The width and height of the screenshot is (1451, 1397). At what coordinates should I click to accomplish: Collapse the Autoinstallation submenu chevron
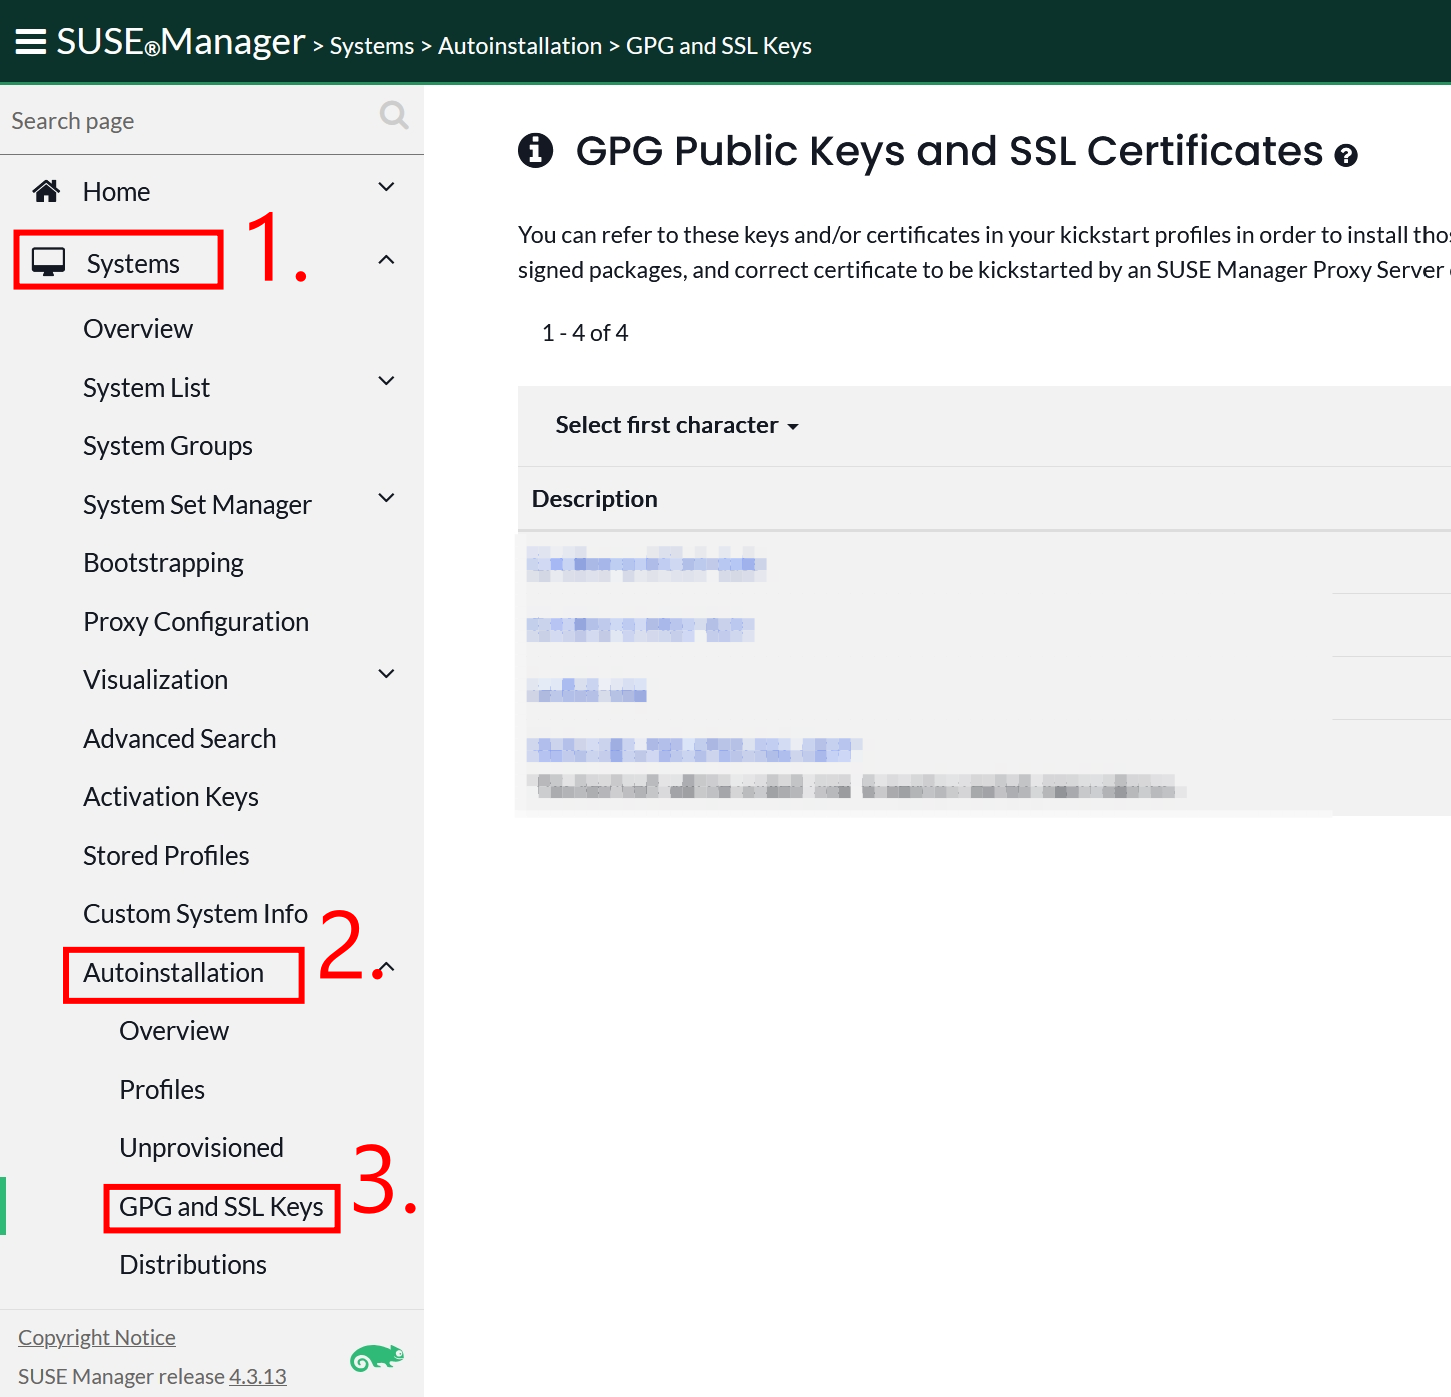(x=386, y=968)
